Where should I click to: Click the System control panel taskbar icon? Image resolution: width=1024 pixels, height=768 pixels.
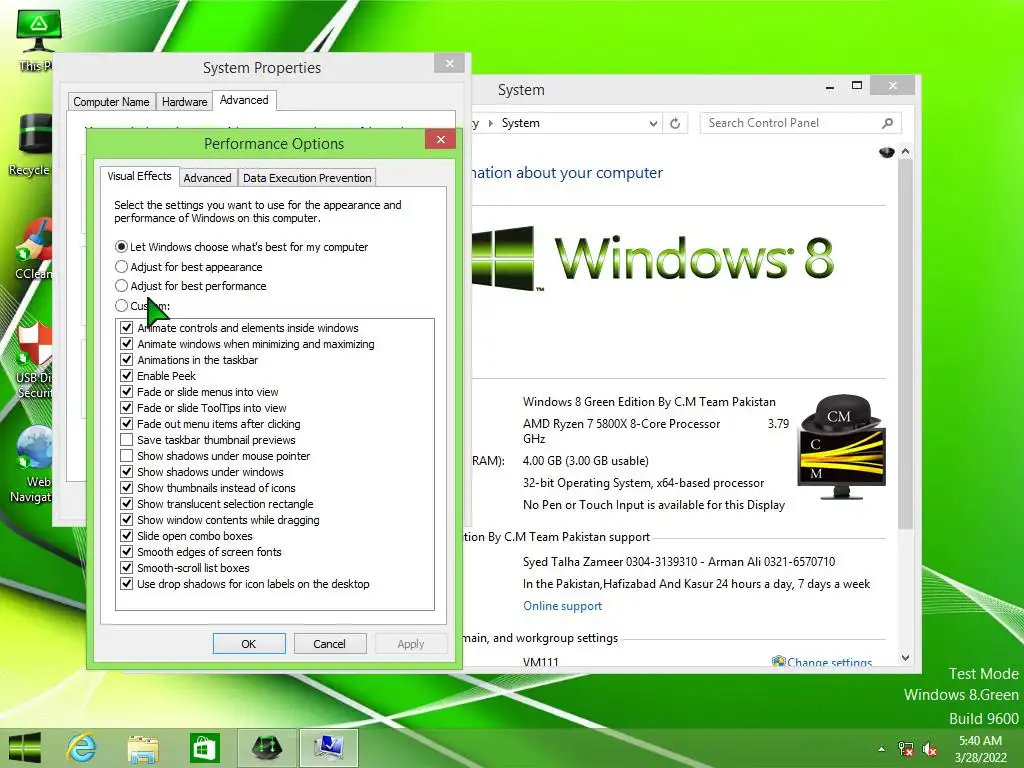tap(328, 748)
